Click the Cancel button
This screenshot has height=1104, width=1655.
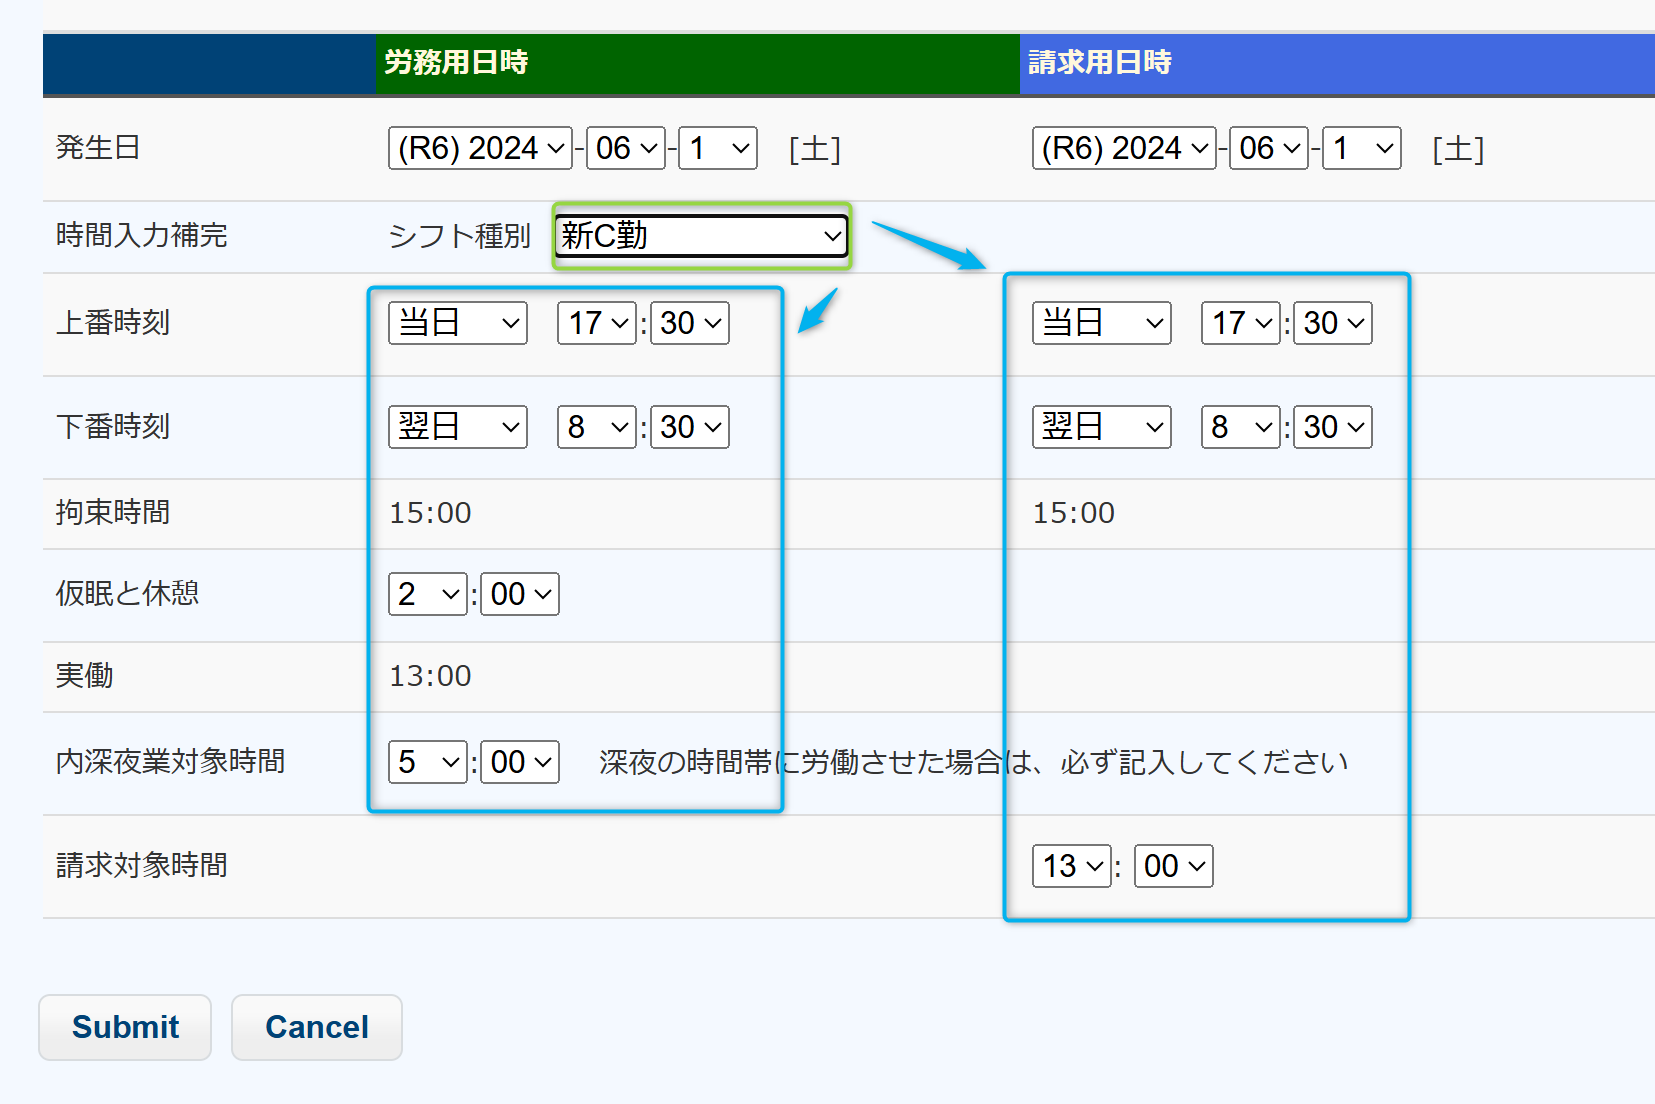[317, 1027]
